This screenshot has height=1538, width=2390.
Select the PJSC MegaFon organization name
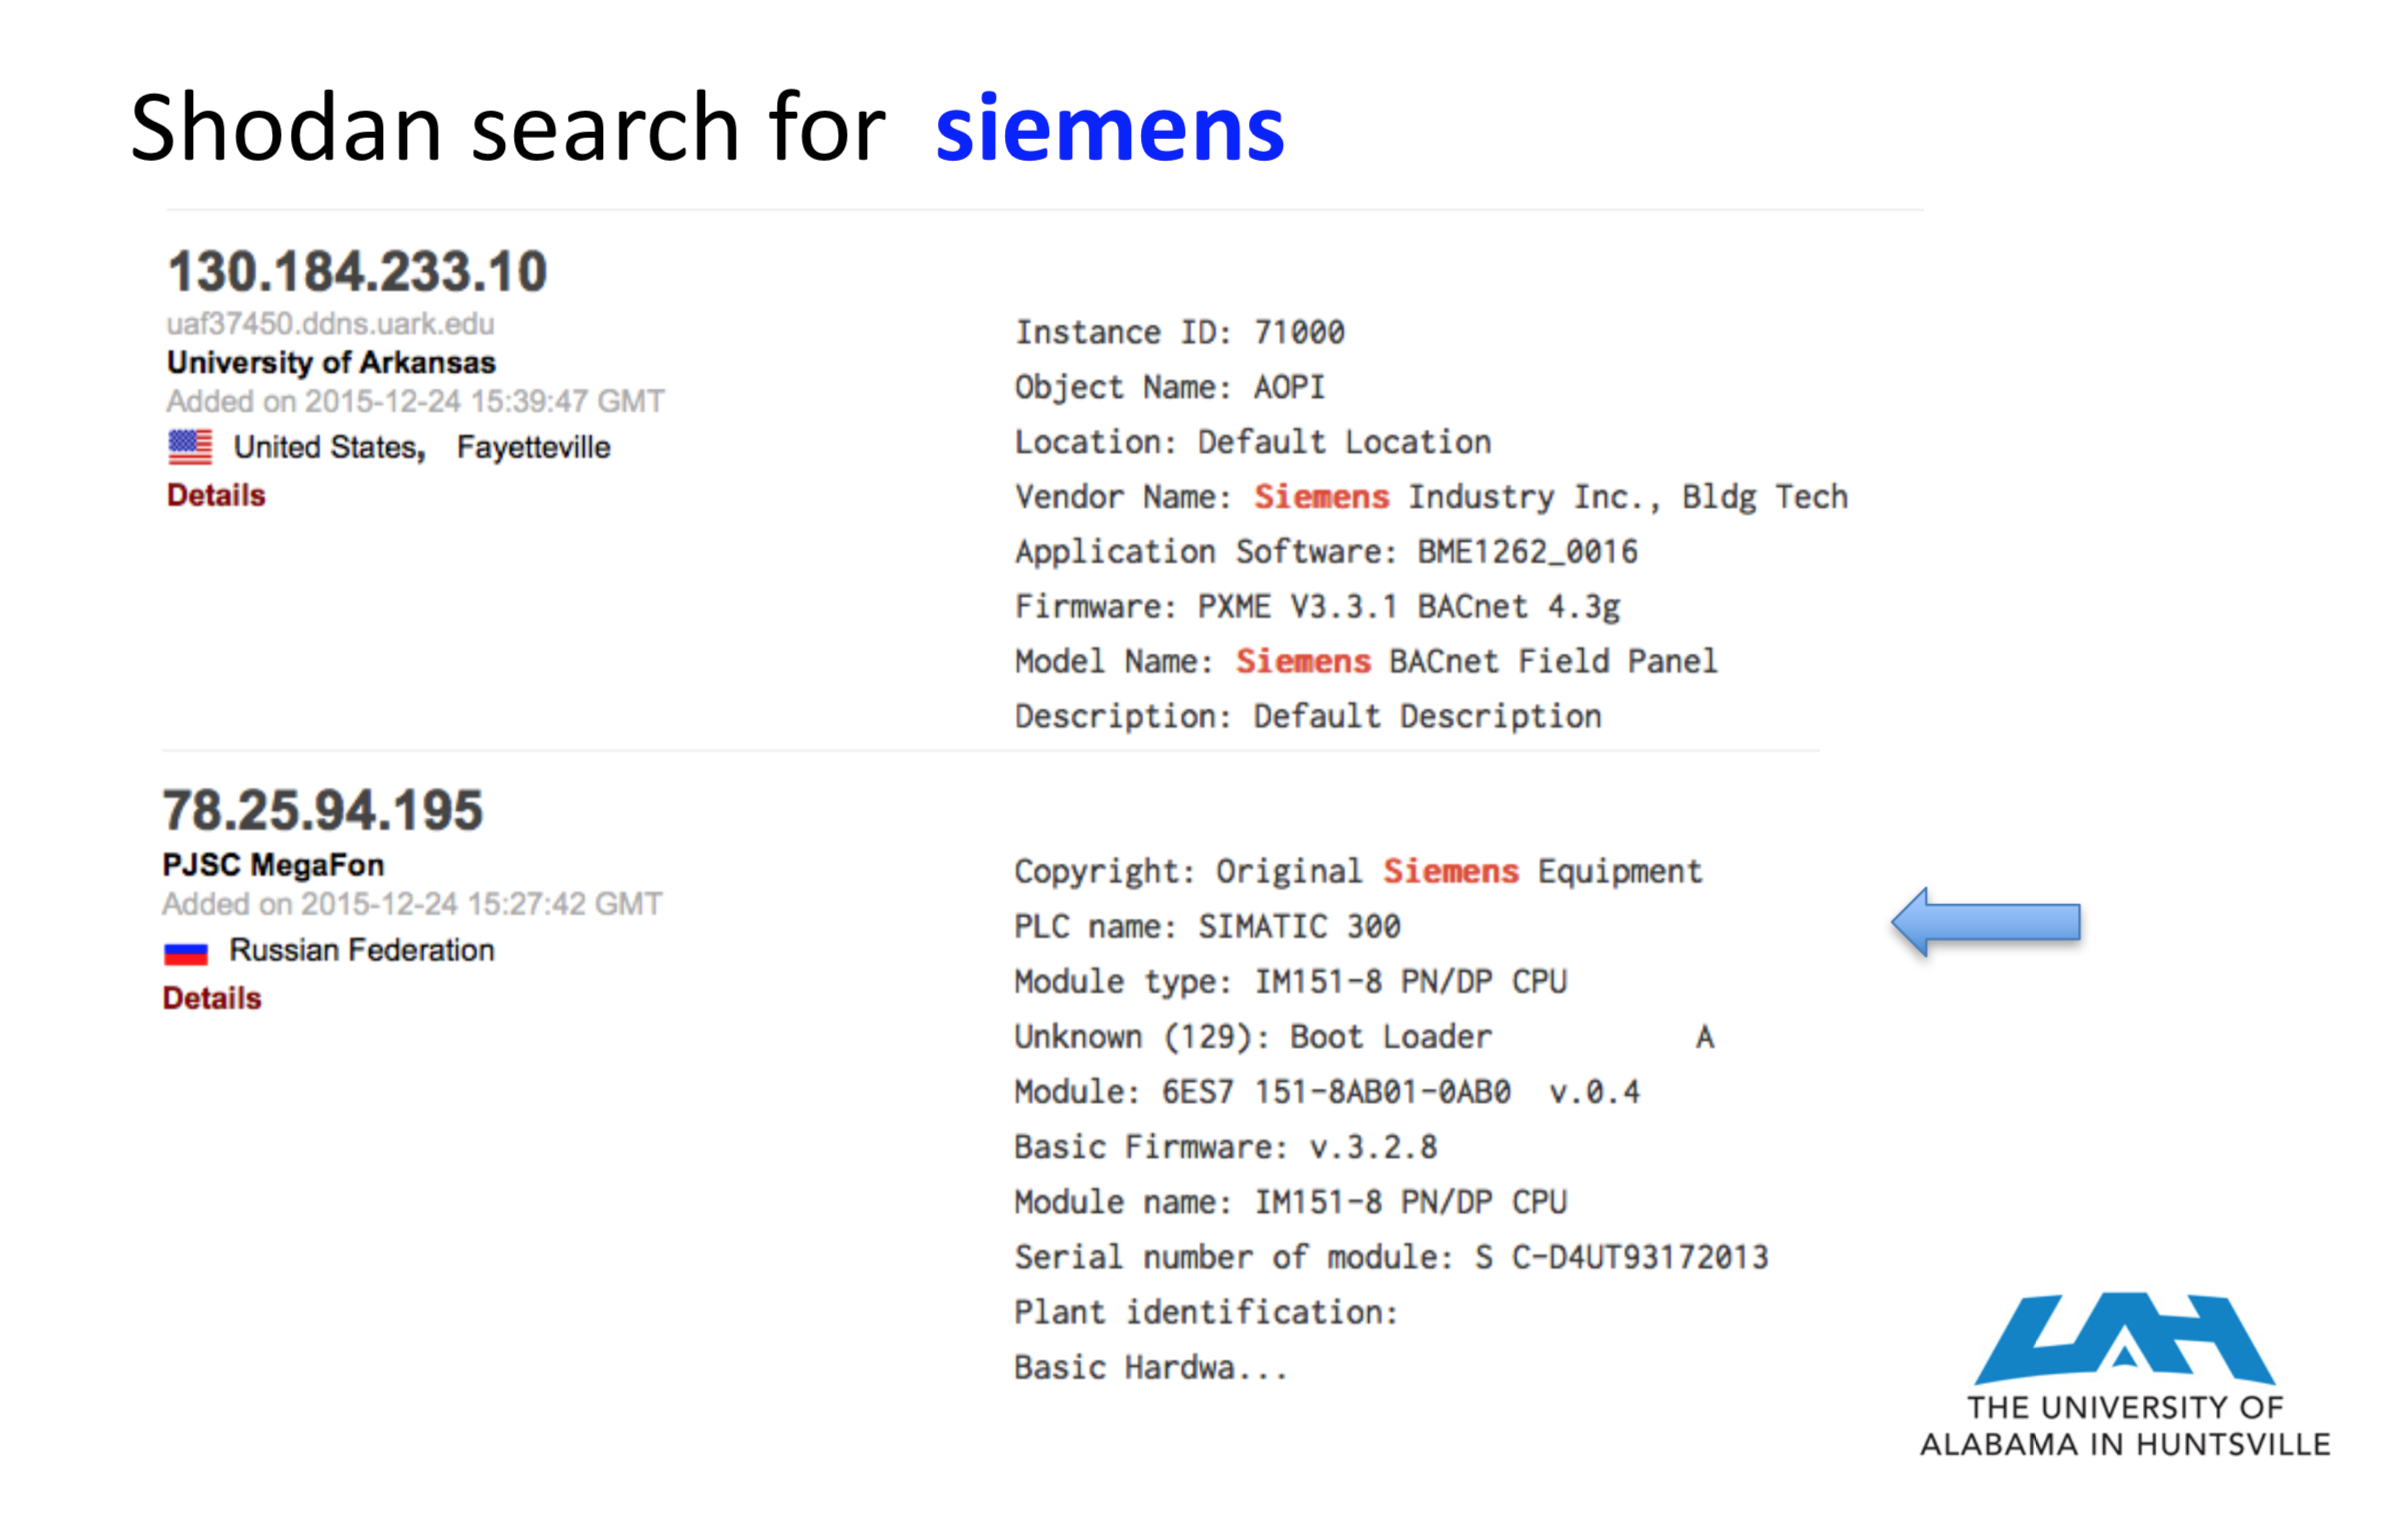coord(273,865)
